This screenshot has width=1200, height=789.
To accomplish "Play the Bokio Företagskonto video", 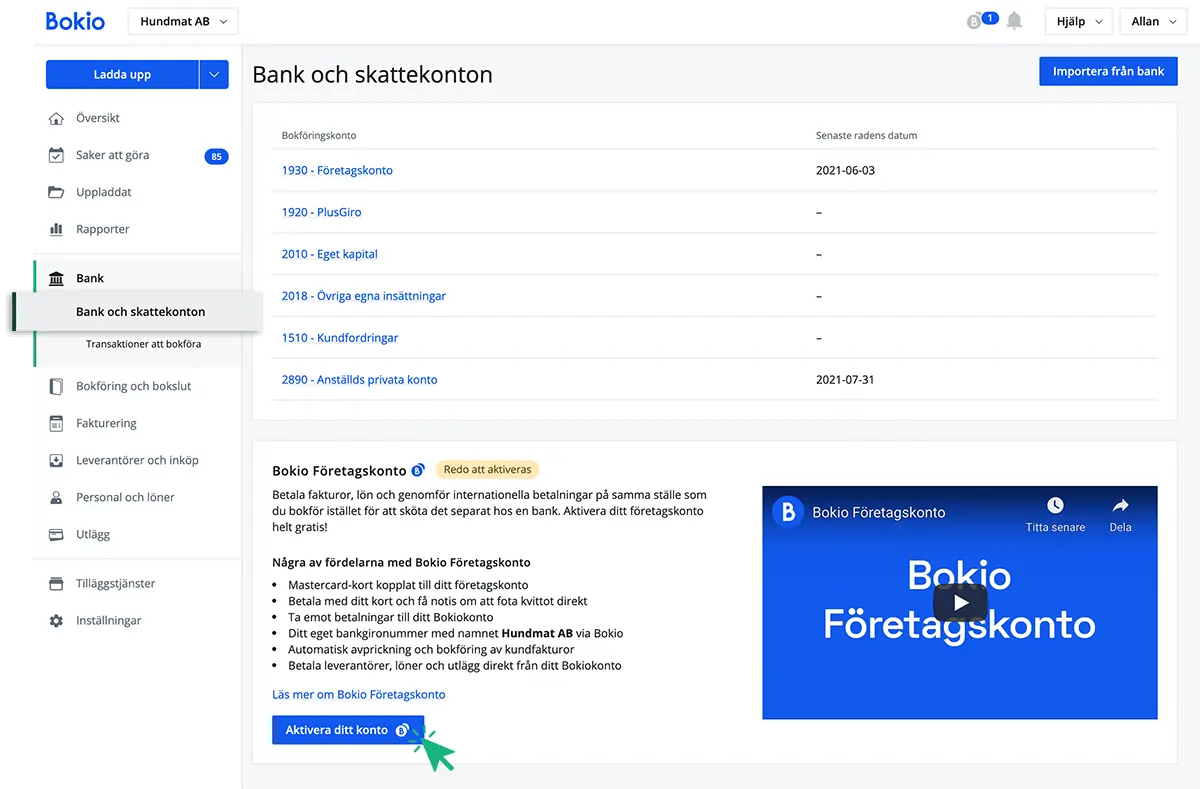I will (x=960, y=602).
